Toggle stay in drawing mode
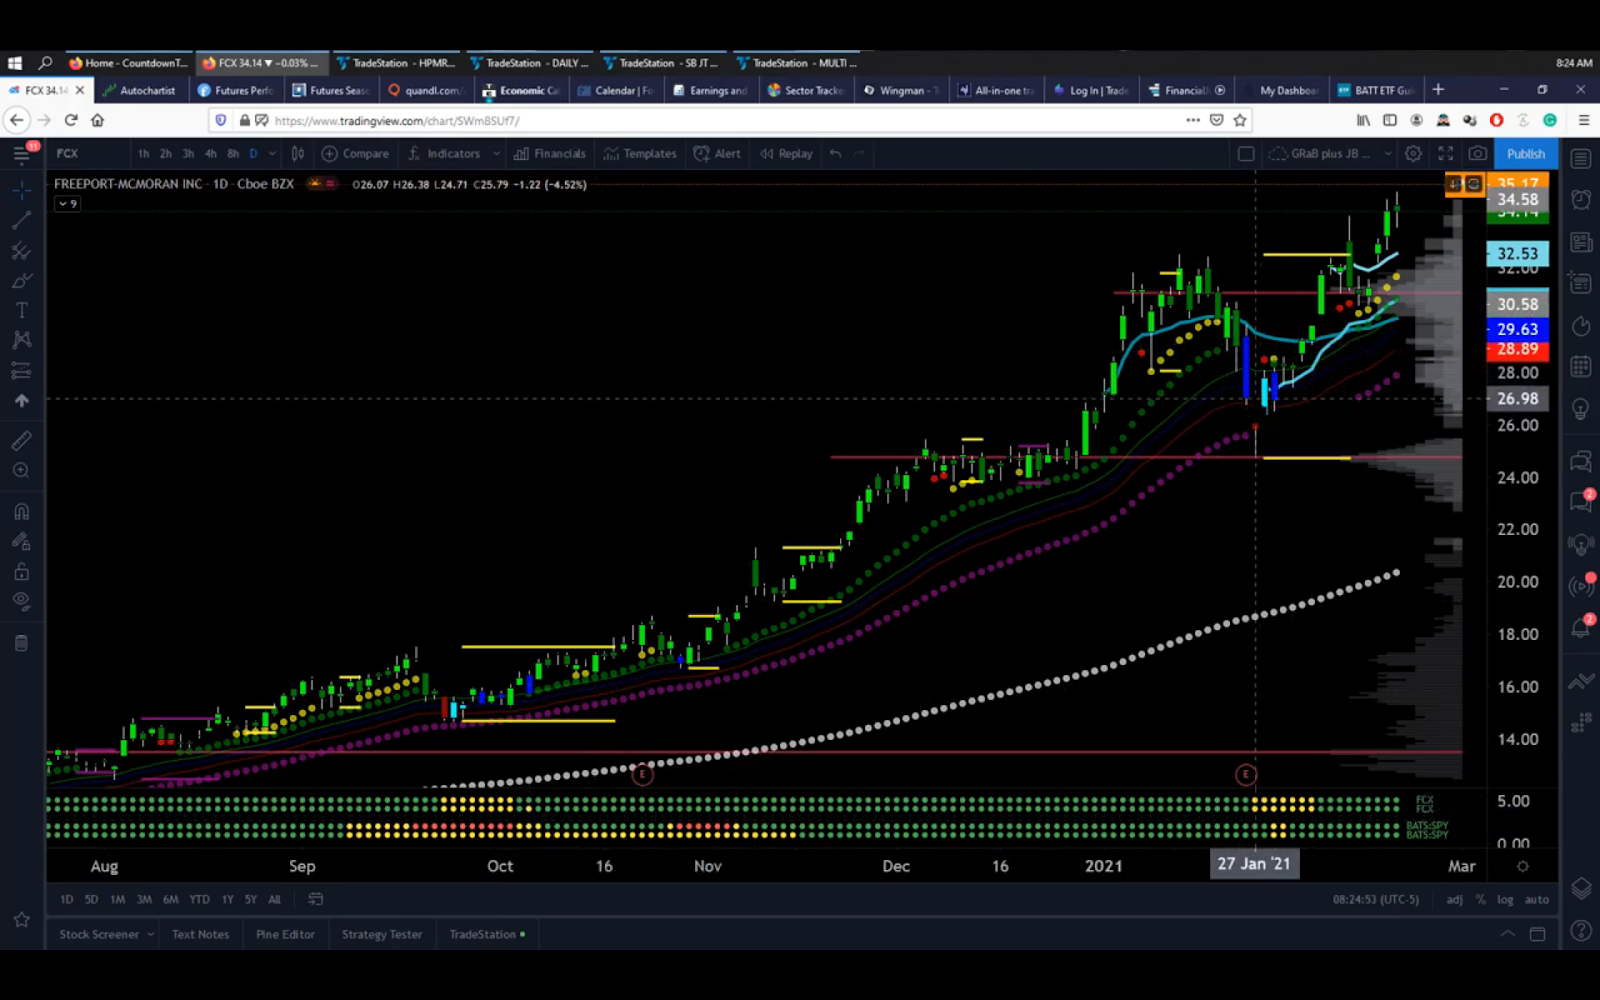The image size is (1600, 1000). coord(21,542)
